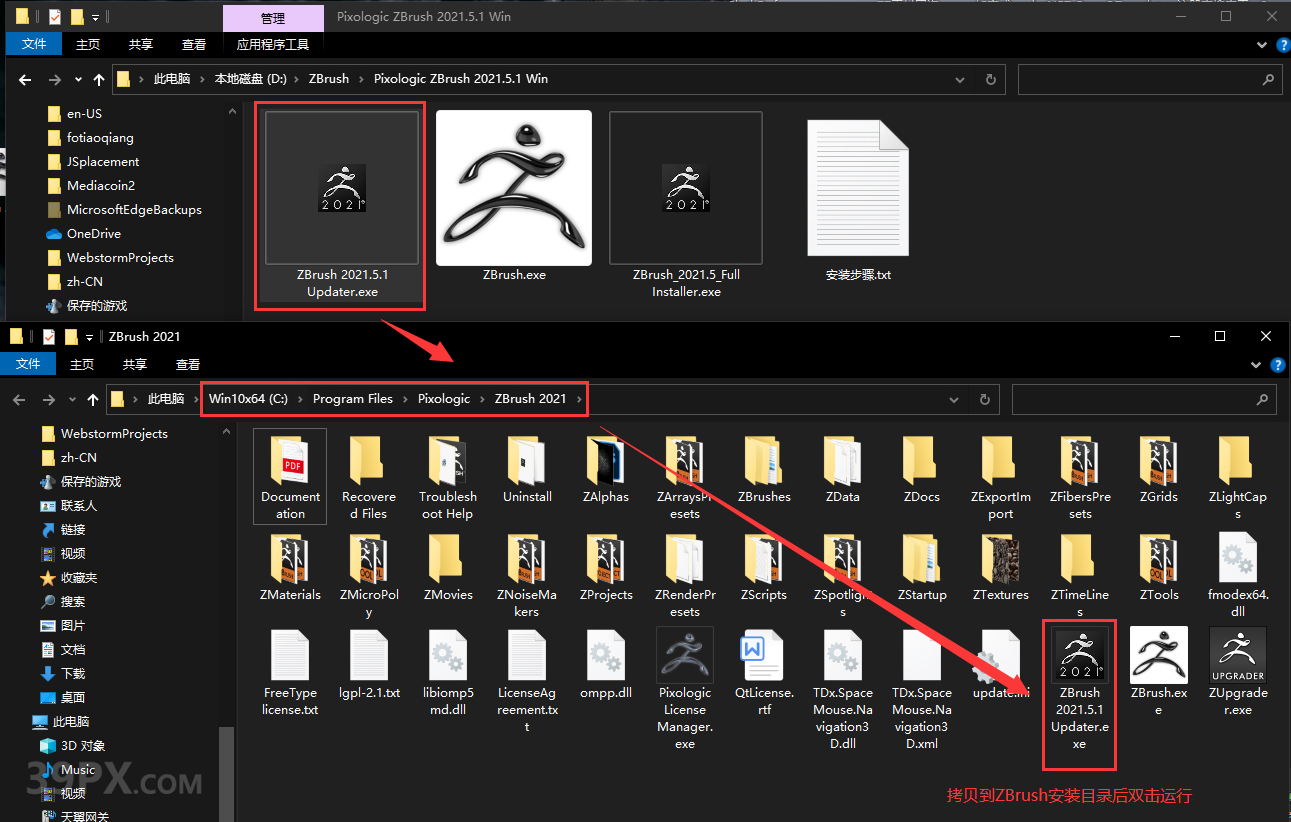Click 本地磁盘 (D:) in top address bar
Screen dimensions: 1291x822
pyautogui.click(x=250, y=79)
